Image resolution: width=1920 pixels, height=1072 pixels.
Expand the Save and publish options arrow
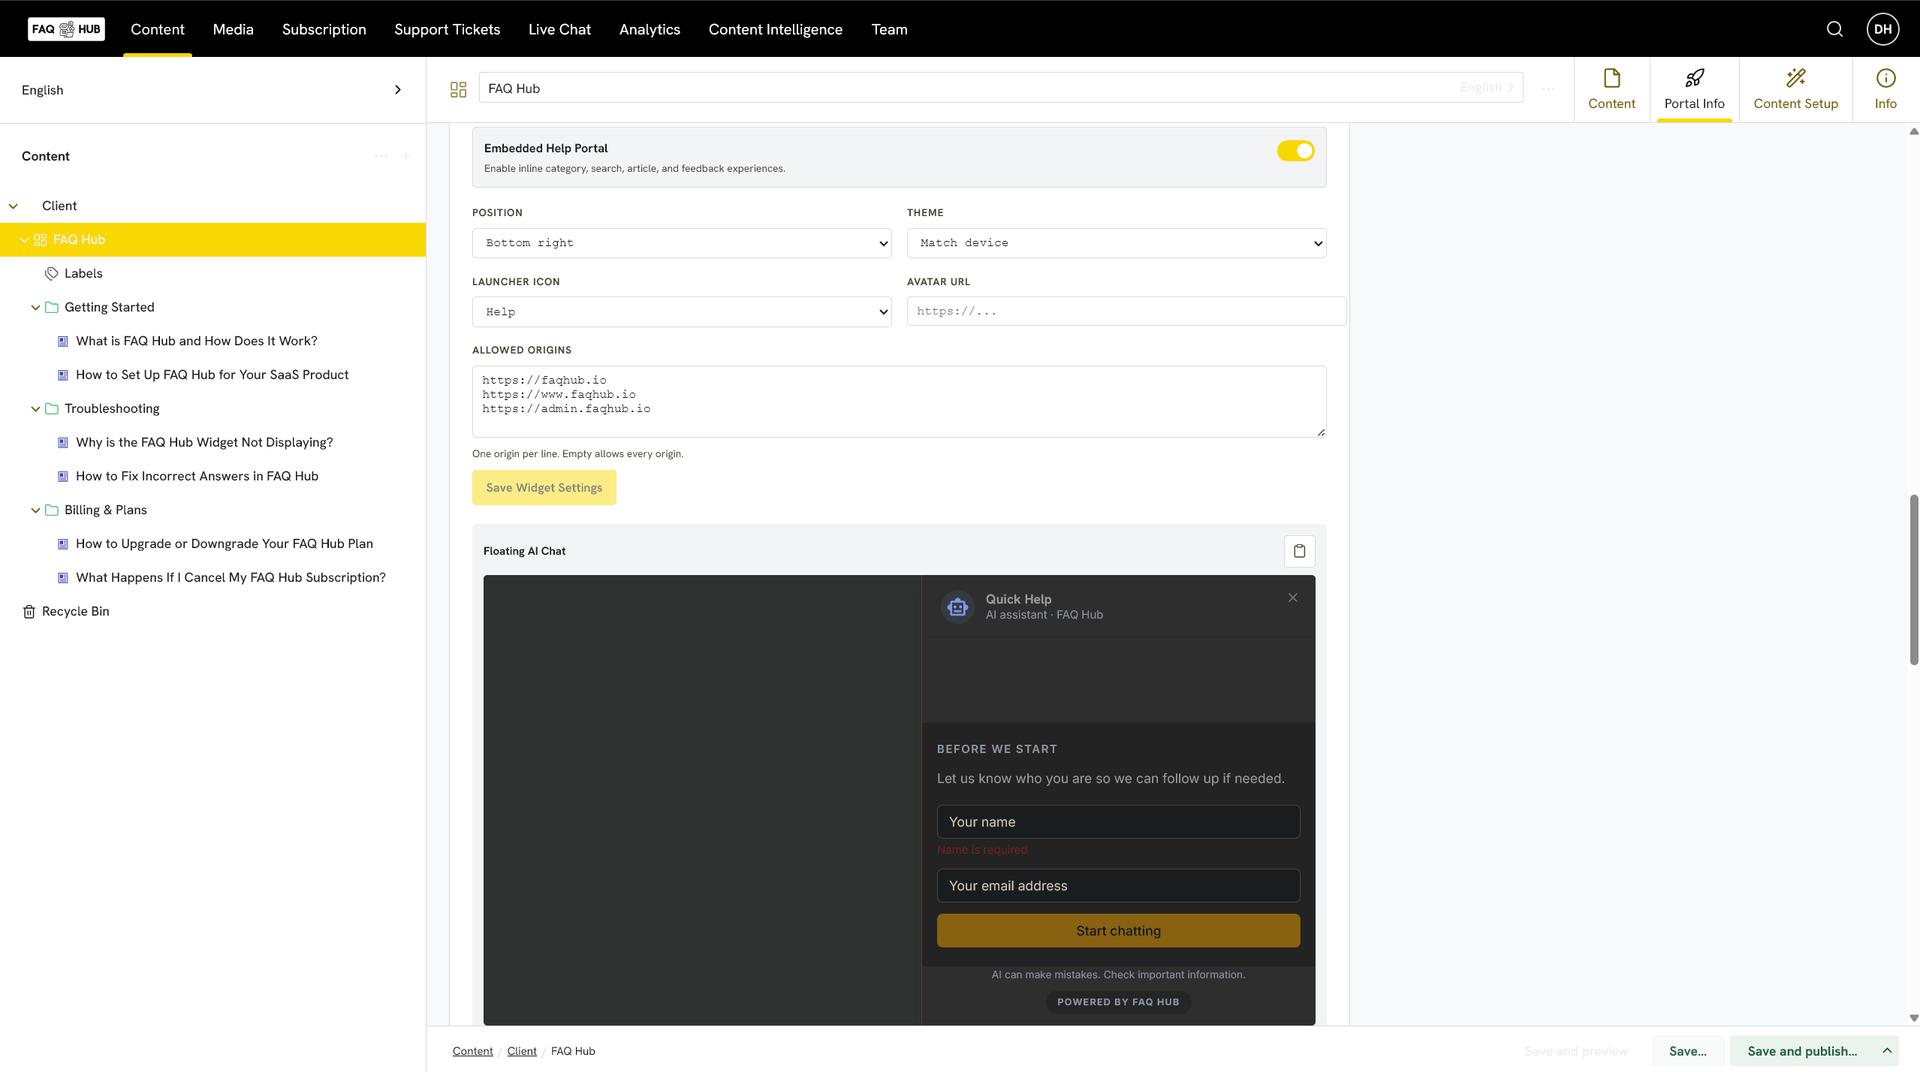pyautogui.click(x=1887, y=1051)
